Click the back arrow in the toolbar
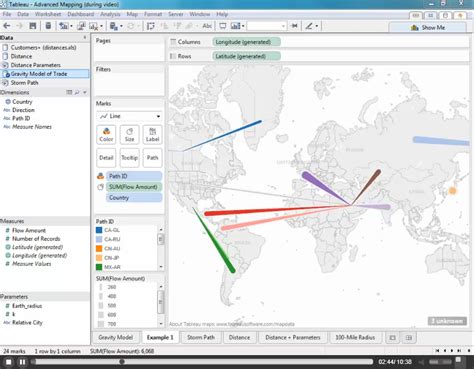The width and height of the screenshot is (474, 369). (x=7, y=26)
